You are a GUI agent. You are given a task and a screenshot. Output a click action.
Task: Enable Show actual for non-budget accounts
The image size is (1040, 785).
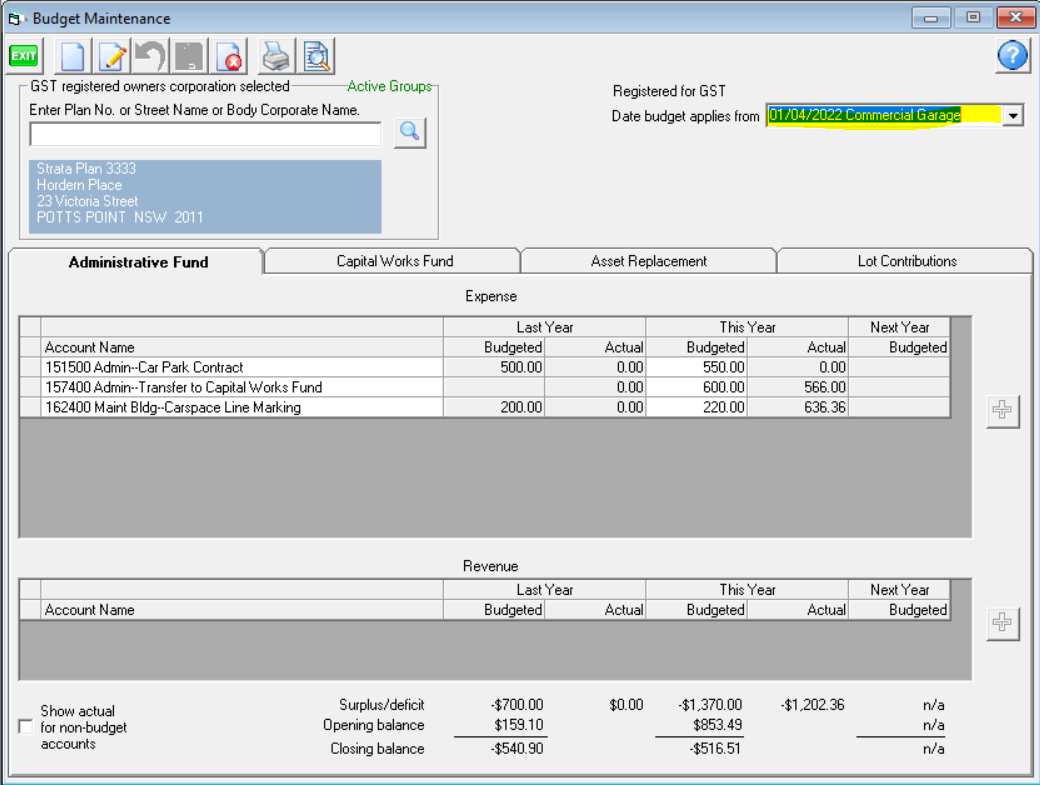[26, 727]
